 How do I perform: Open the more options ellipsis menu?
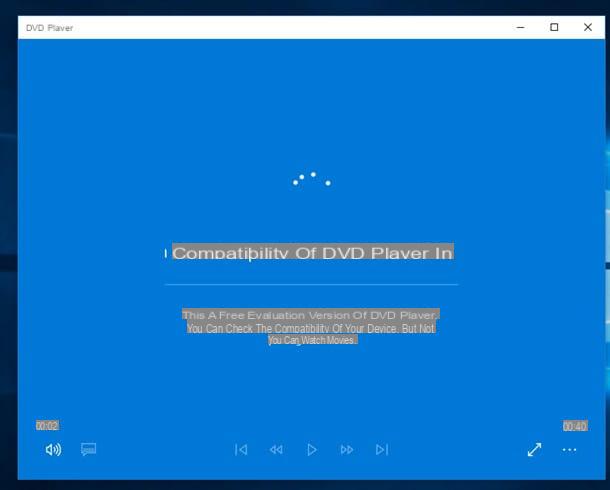[x=569, y=450]
